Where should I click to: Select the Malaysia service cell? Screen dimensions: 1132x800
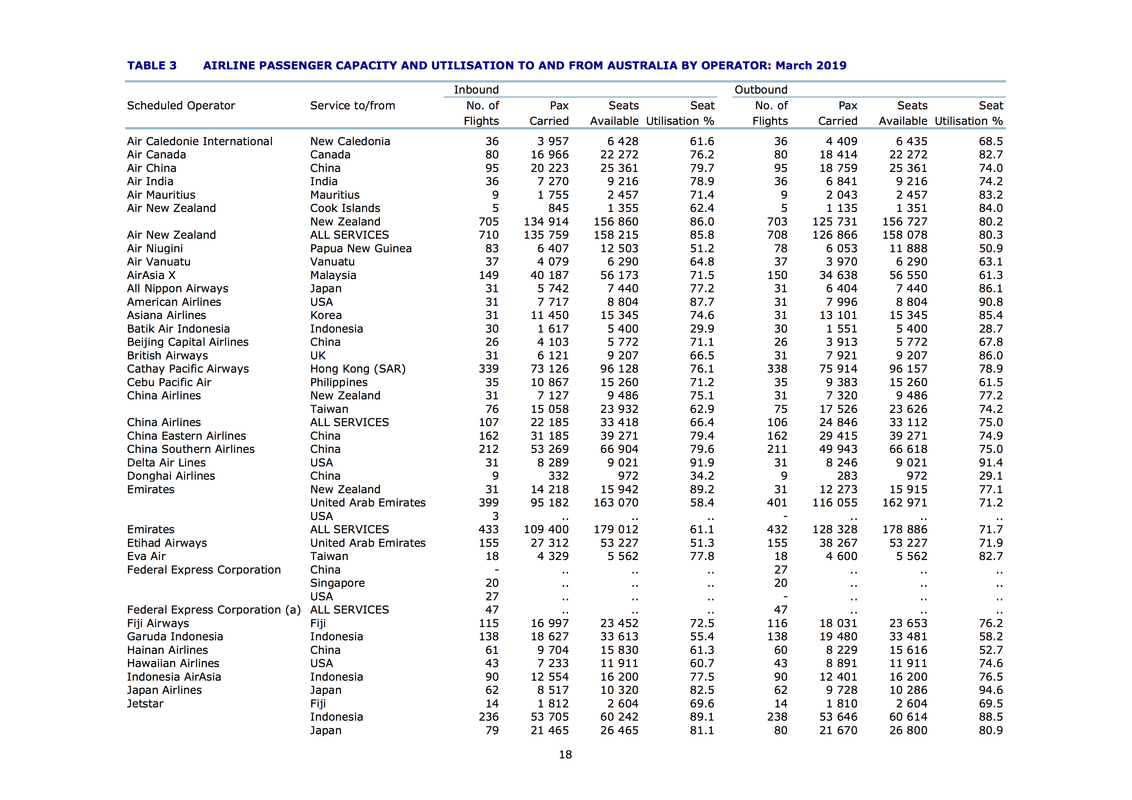tap(334, 275)
